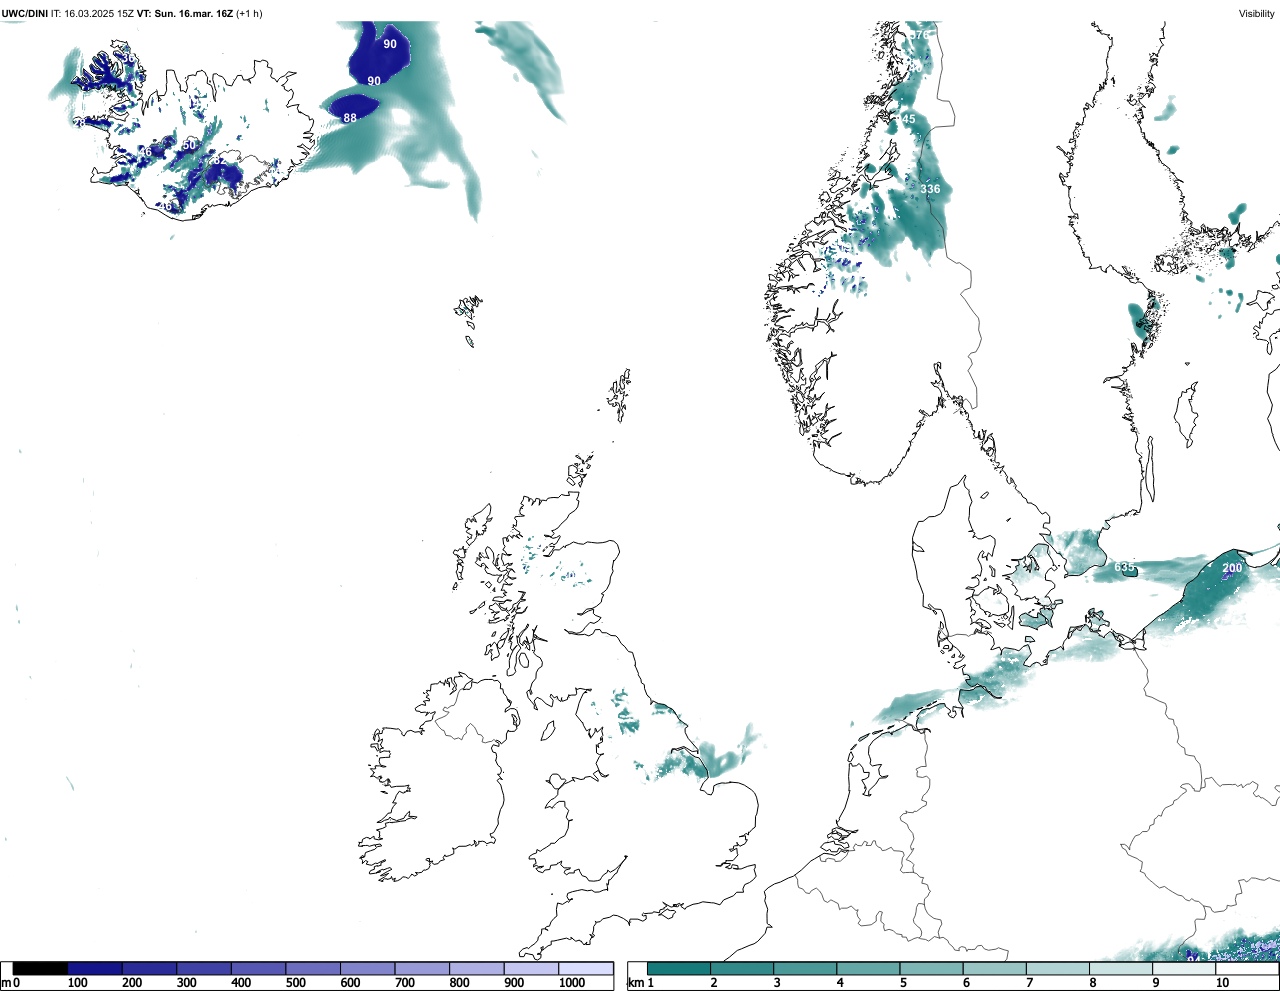Viewport: 1280px width, 991px height.
Task: Click the '88' visibility value east of Iceland
Action: [350, 118]
